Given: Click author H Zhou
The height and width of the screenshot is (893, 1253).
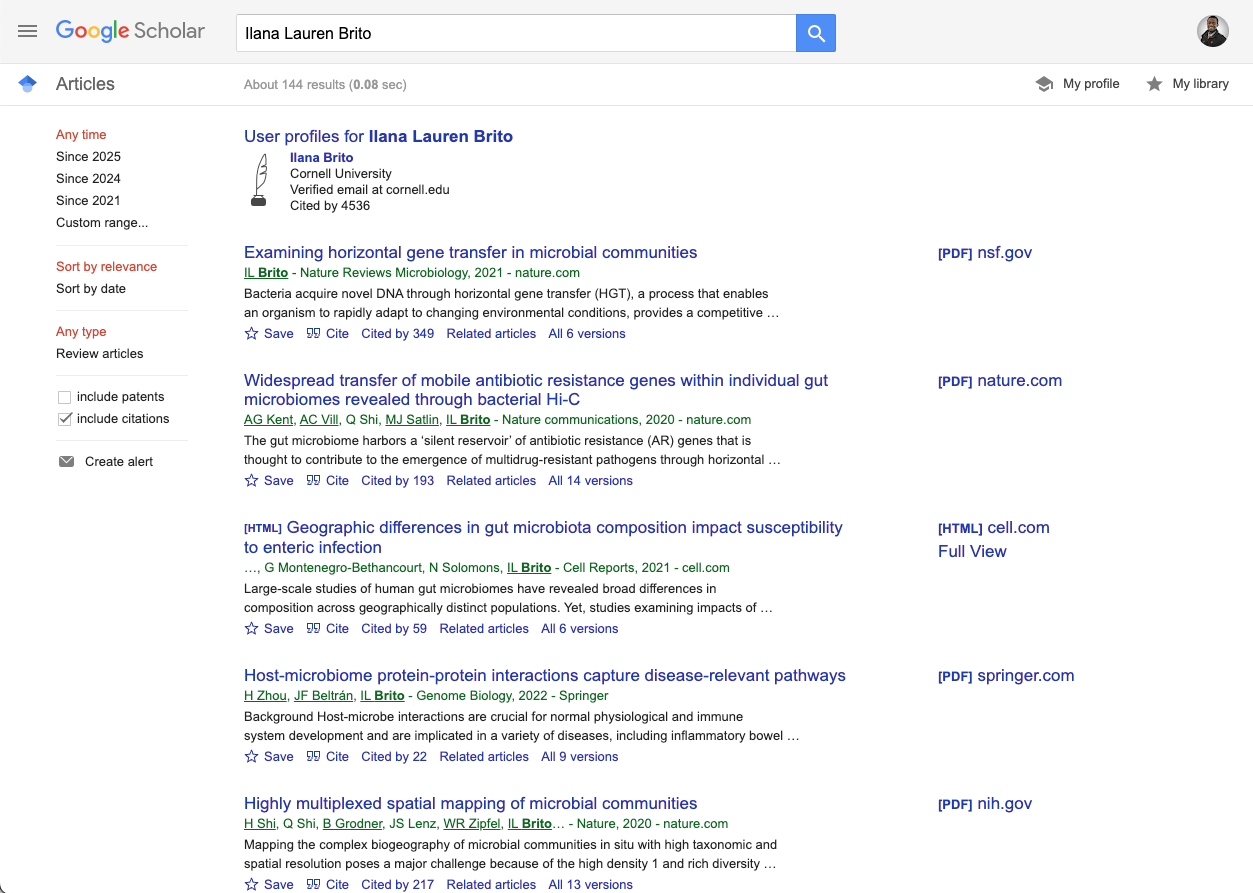Looking at the screenshot, I should pos(265,696).
